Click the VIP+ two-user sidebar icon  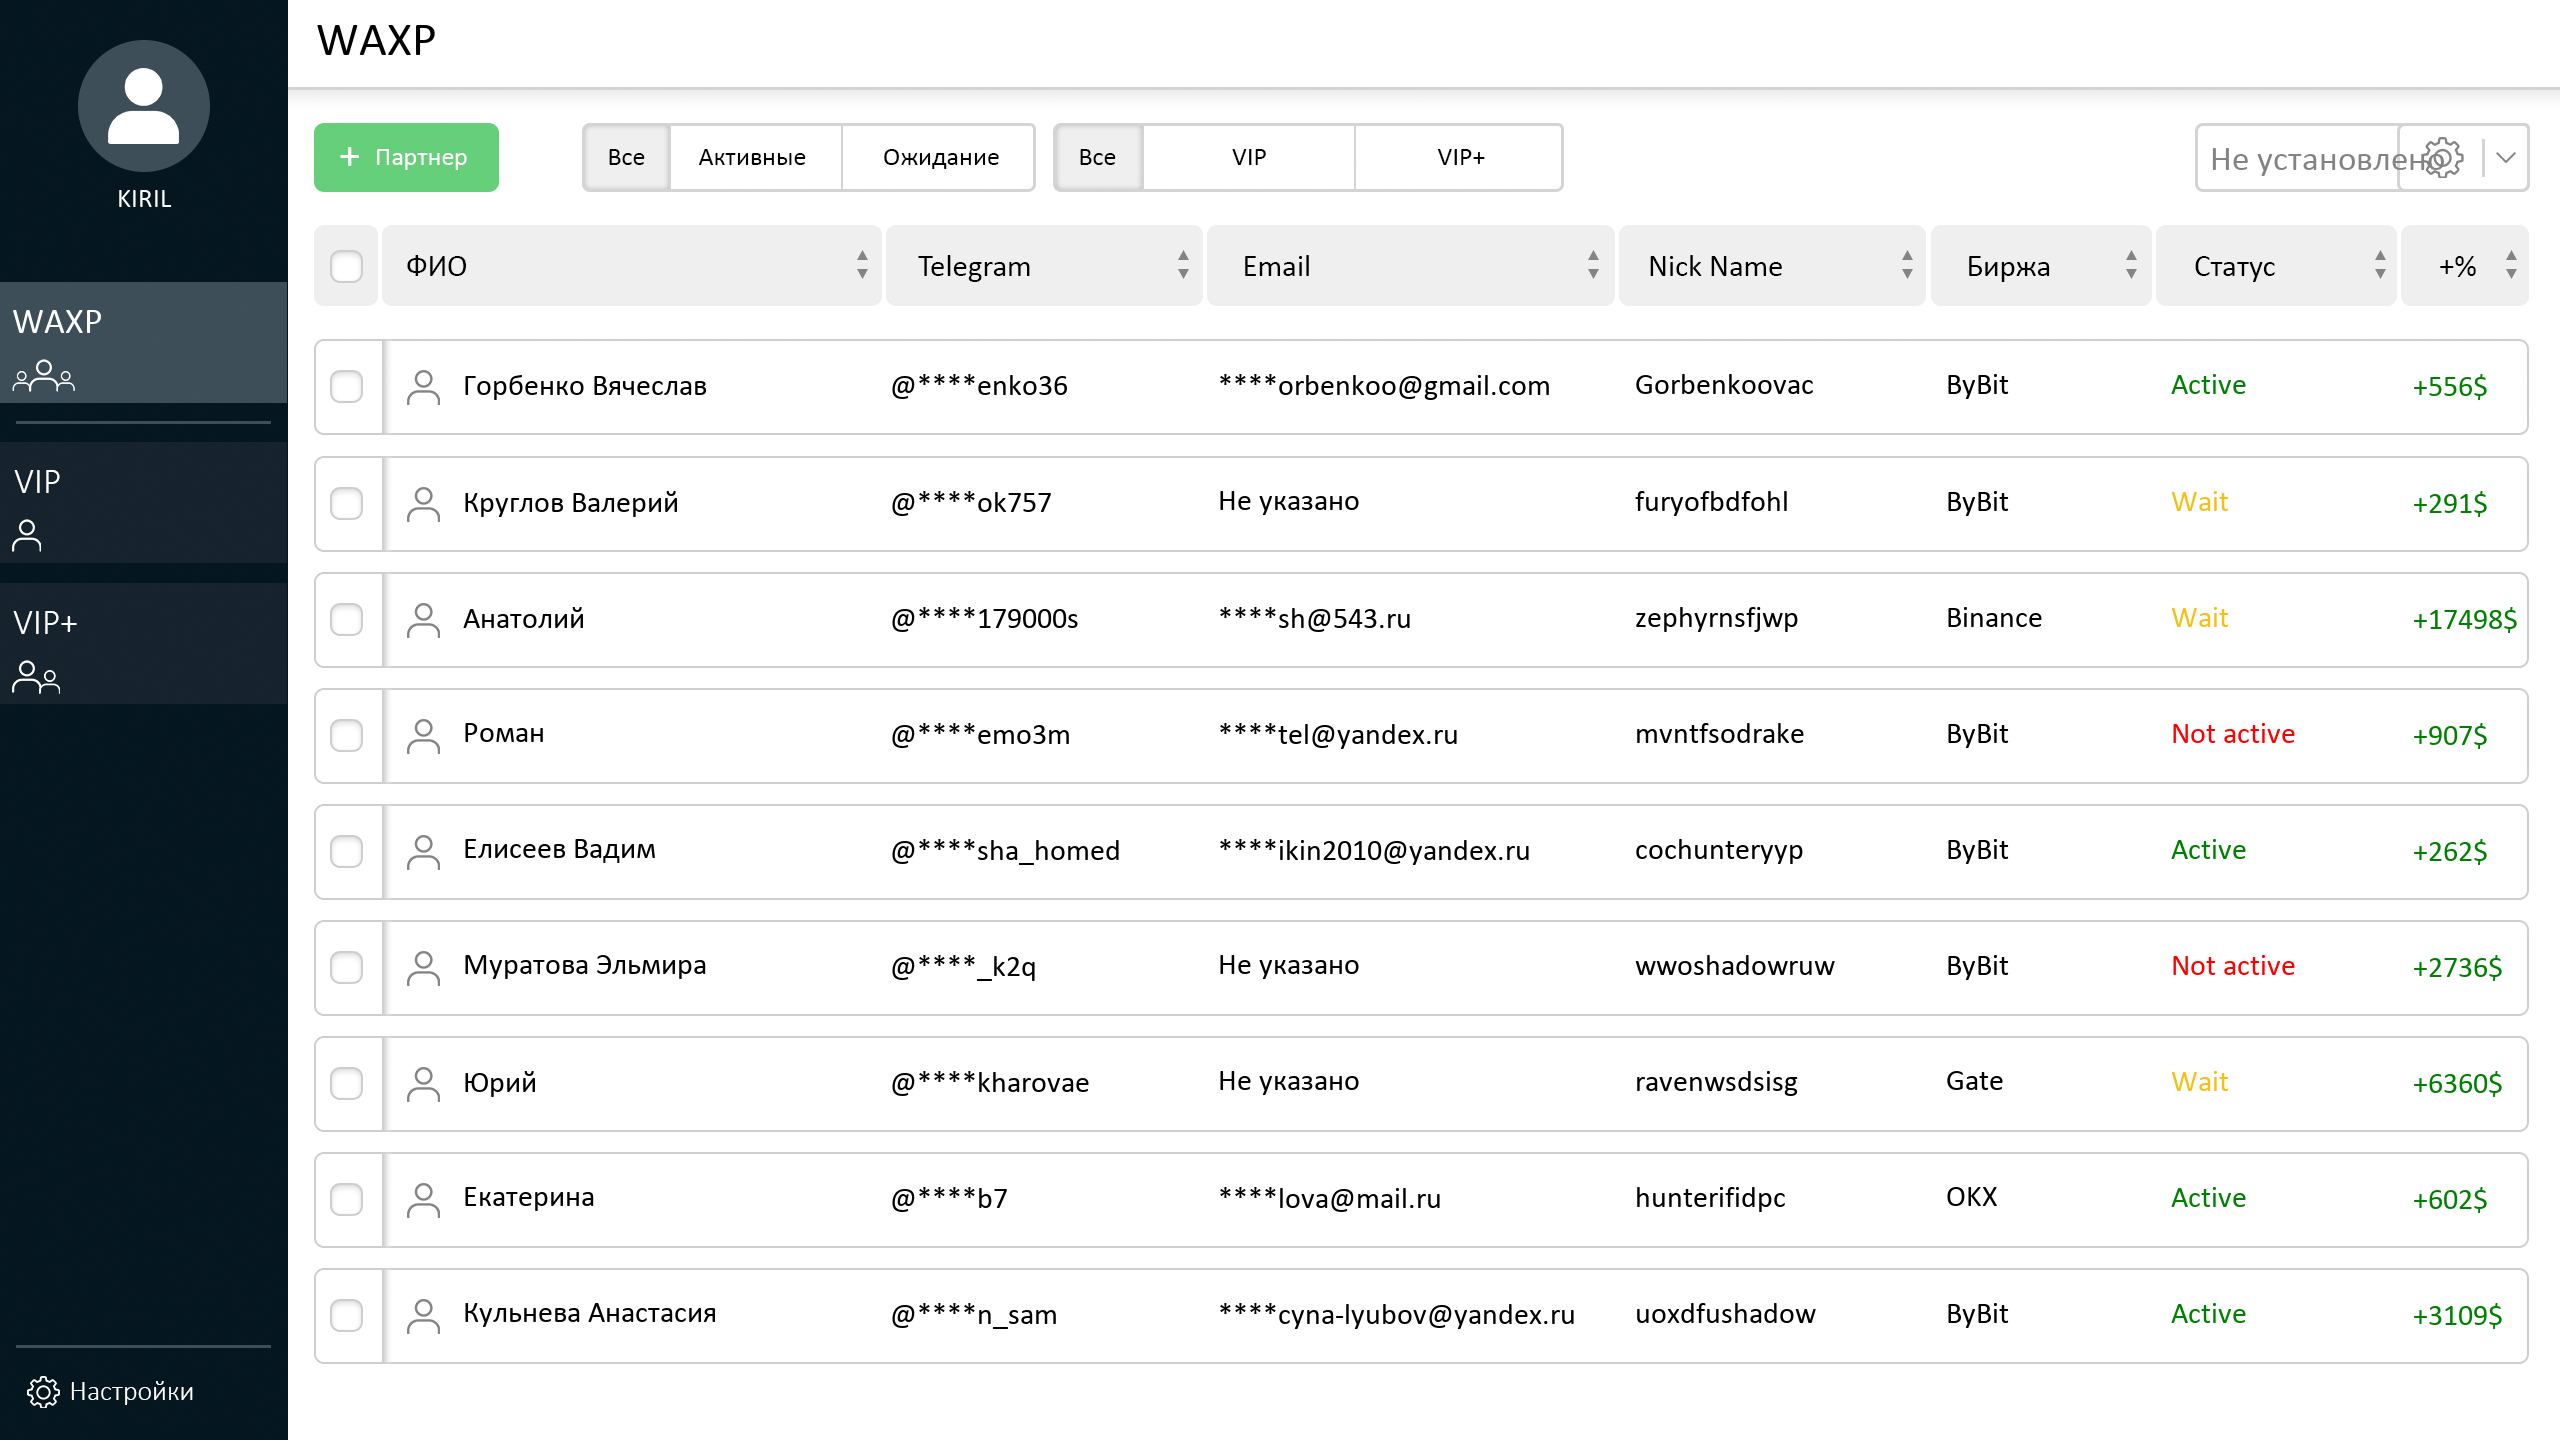36,677
